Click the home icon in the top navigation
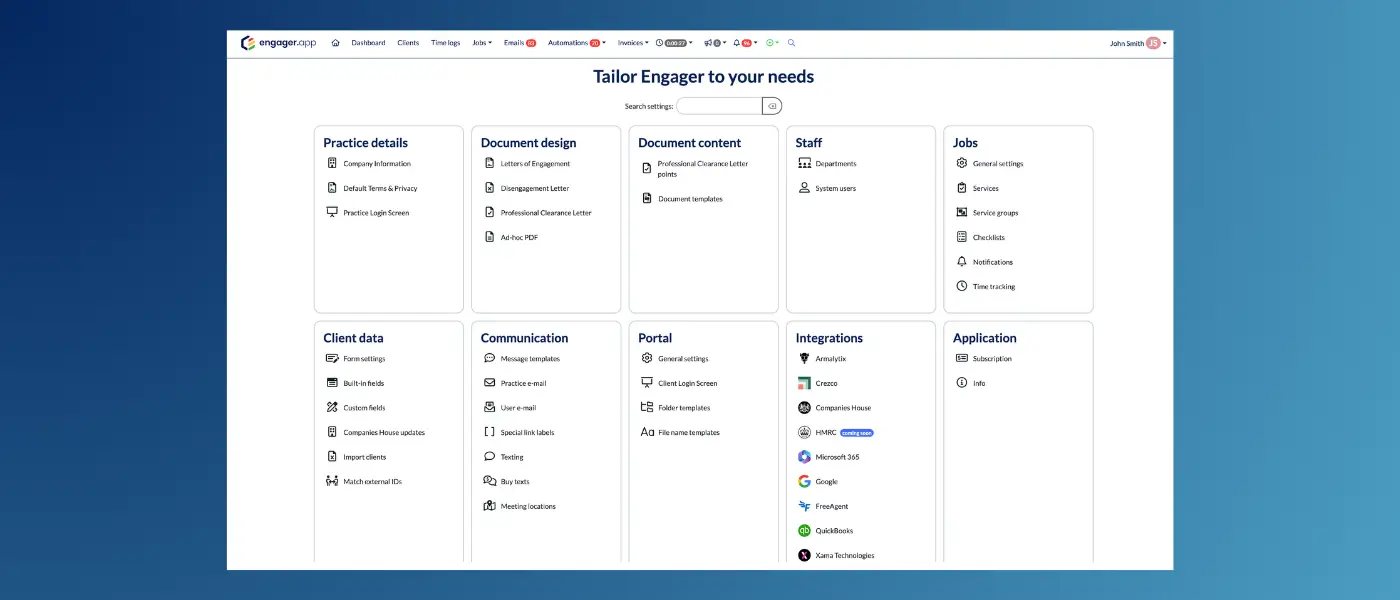Screen dimensions: 1400x600 point(335,43)
